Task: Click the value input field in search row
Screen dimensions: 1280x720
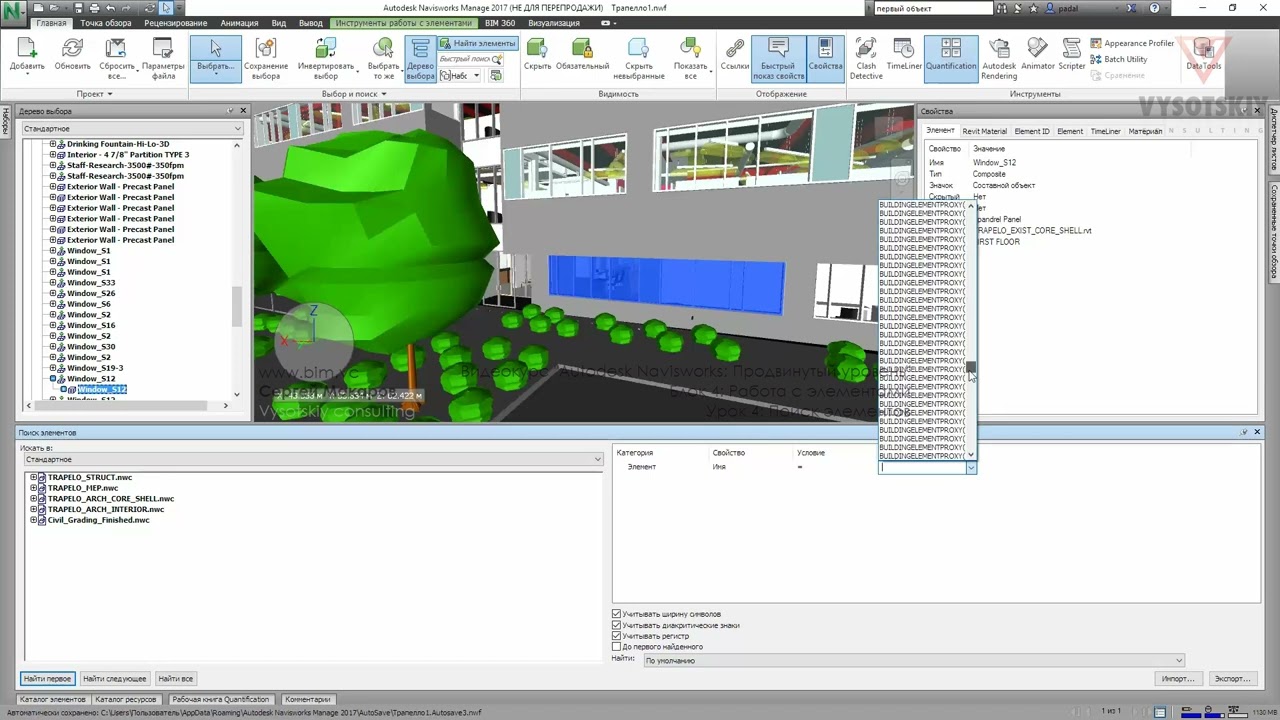Action: pos(922,467)
